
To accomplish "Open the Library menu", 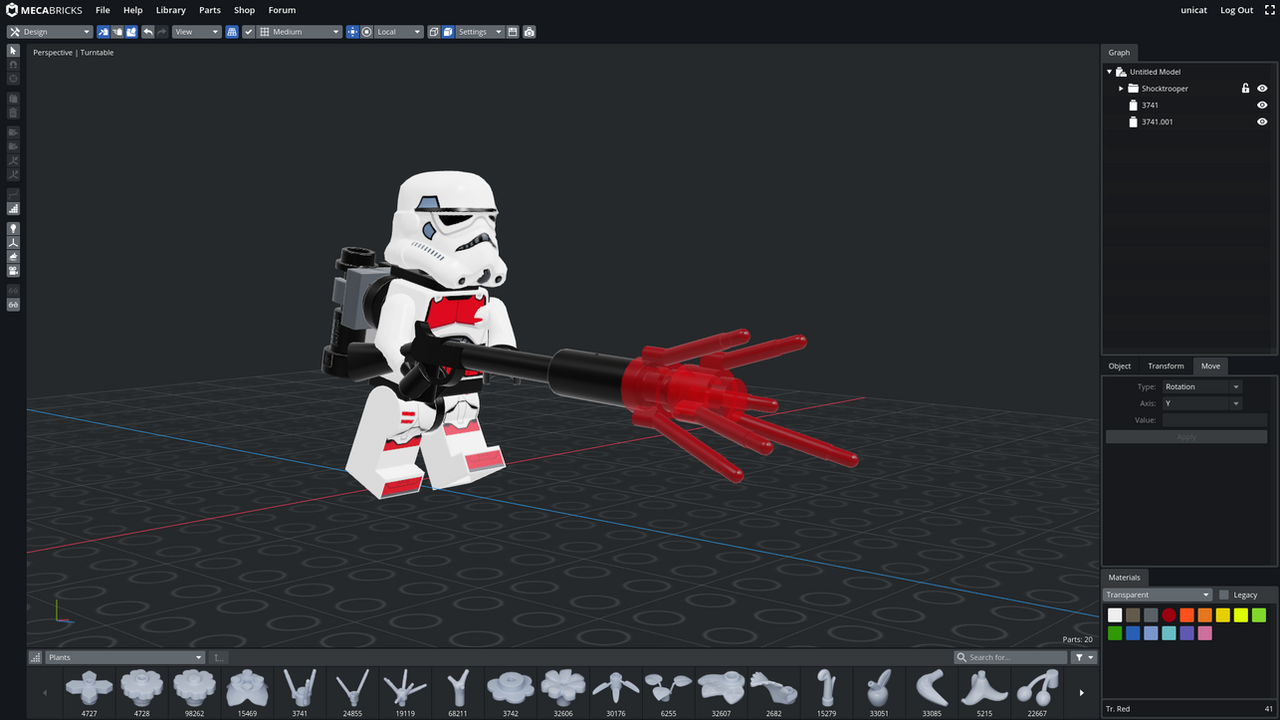I will (171, 10).
